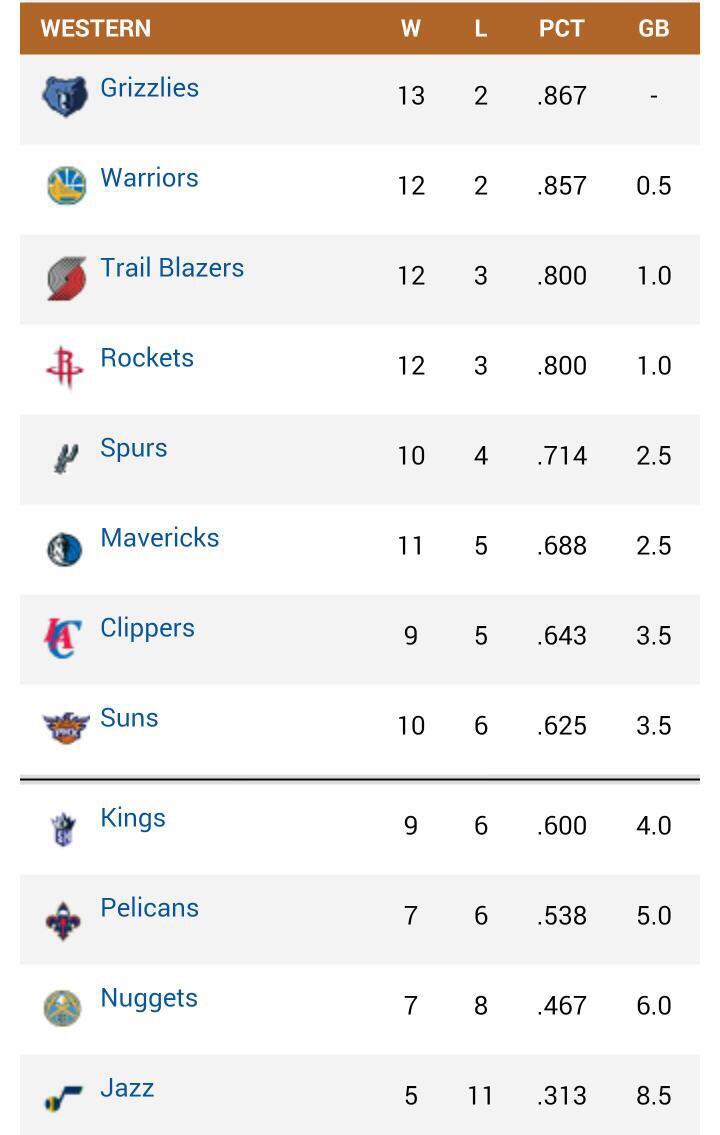Screen dimensions: 720x1135
Task: Open the Jazz team link
Action: click(127, 1088)
